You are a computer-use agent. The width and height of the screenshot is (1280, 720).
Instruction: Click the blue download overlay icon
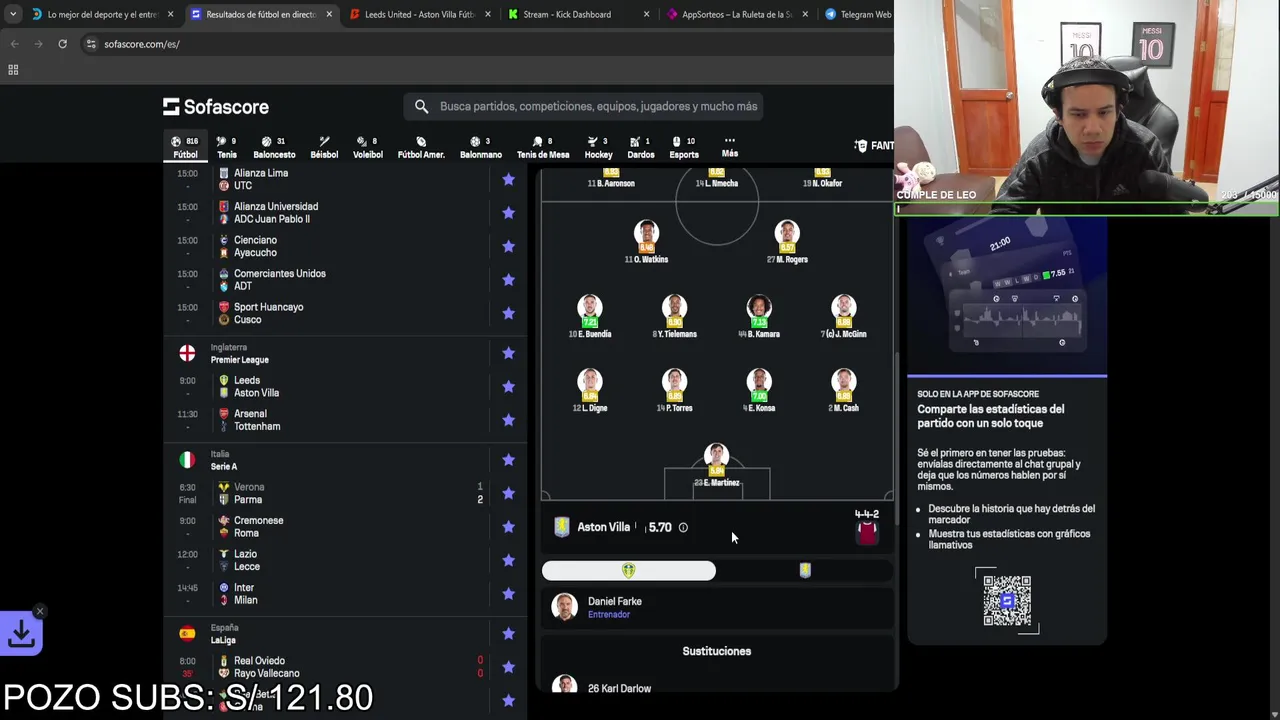pos(21,633)
